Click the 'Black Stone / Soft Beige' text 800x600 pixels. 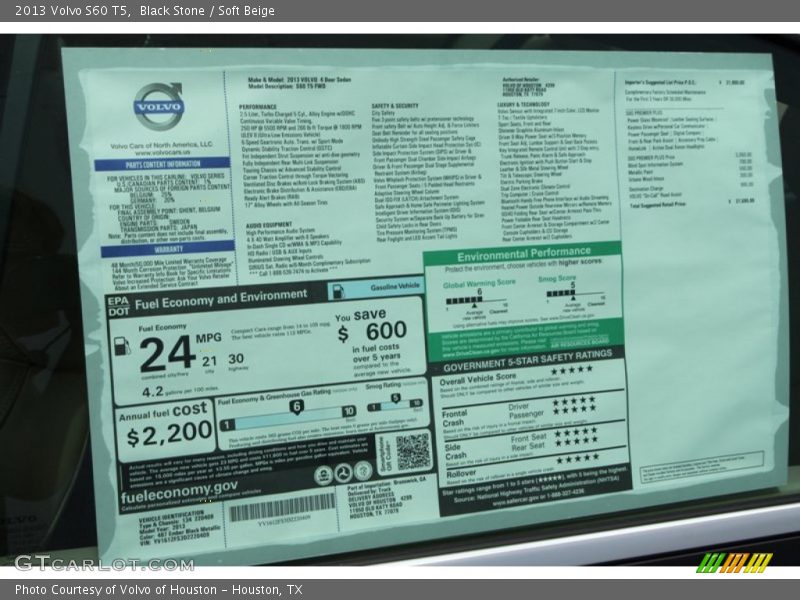point(207,11)
